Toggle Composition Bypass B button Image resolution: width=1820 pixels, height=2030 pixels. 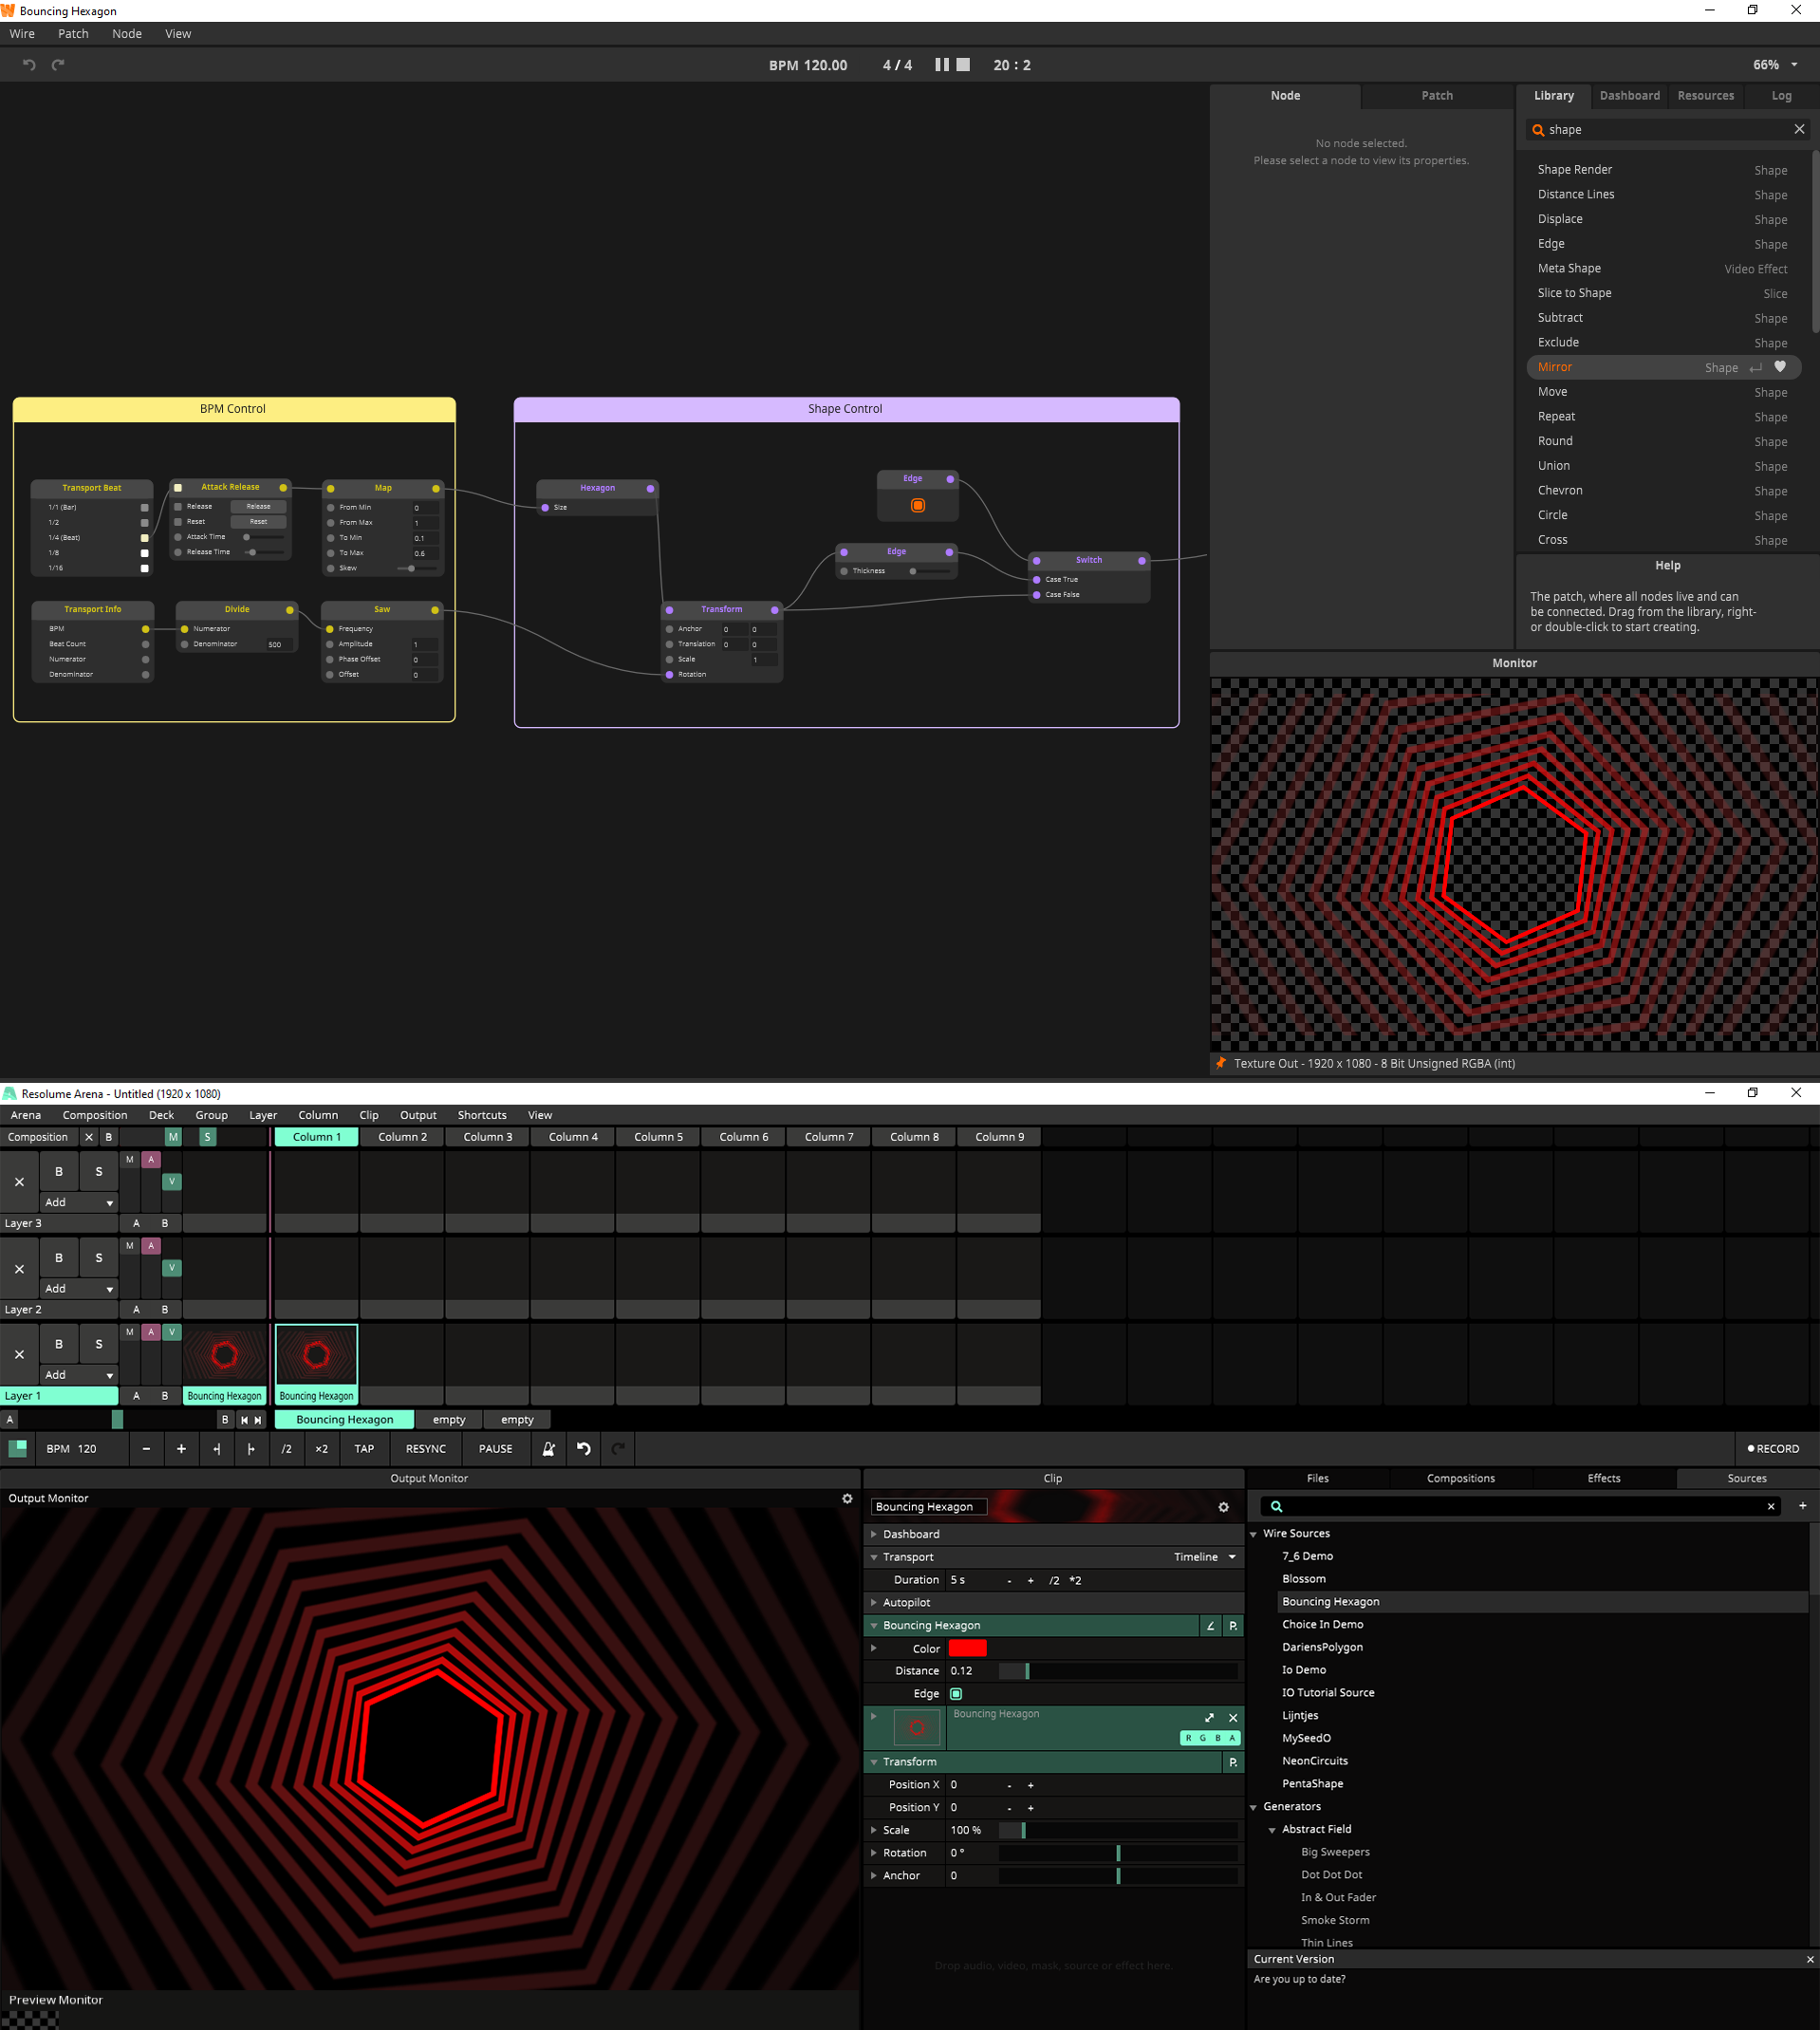coord(109,1137)
